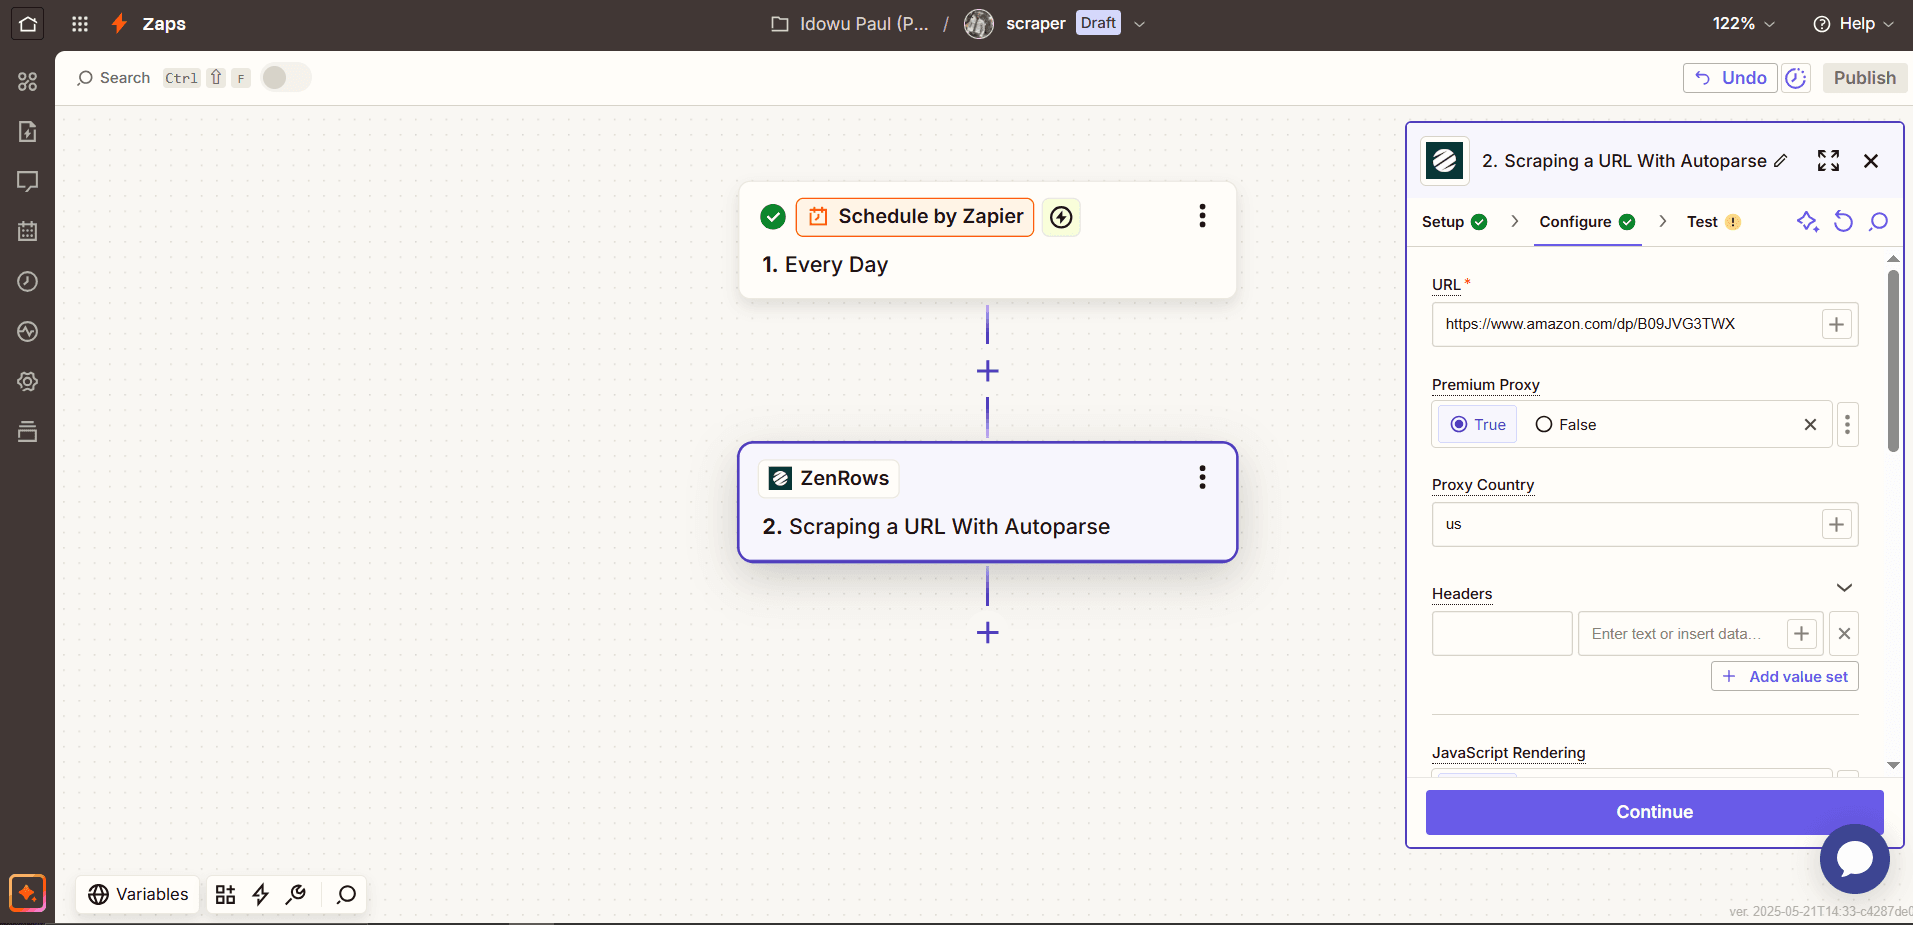Expand the scraper Zap name dropdown
Image resolution: width=1913 pixels, height=925 pixels.
(x=1139, y=24)
